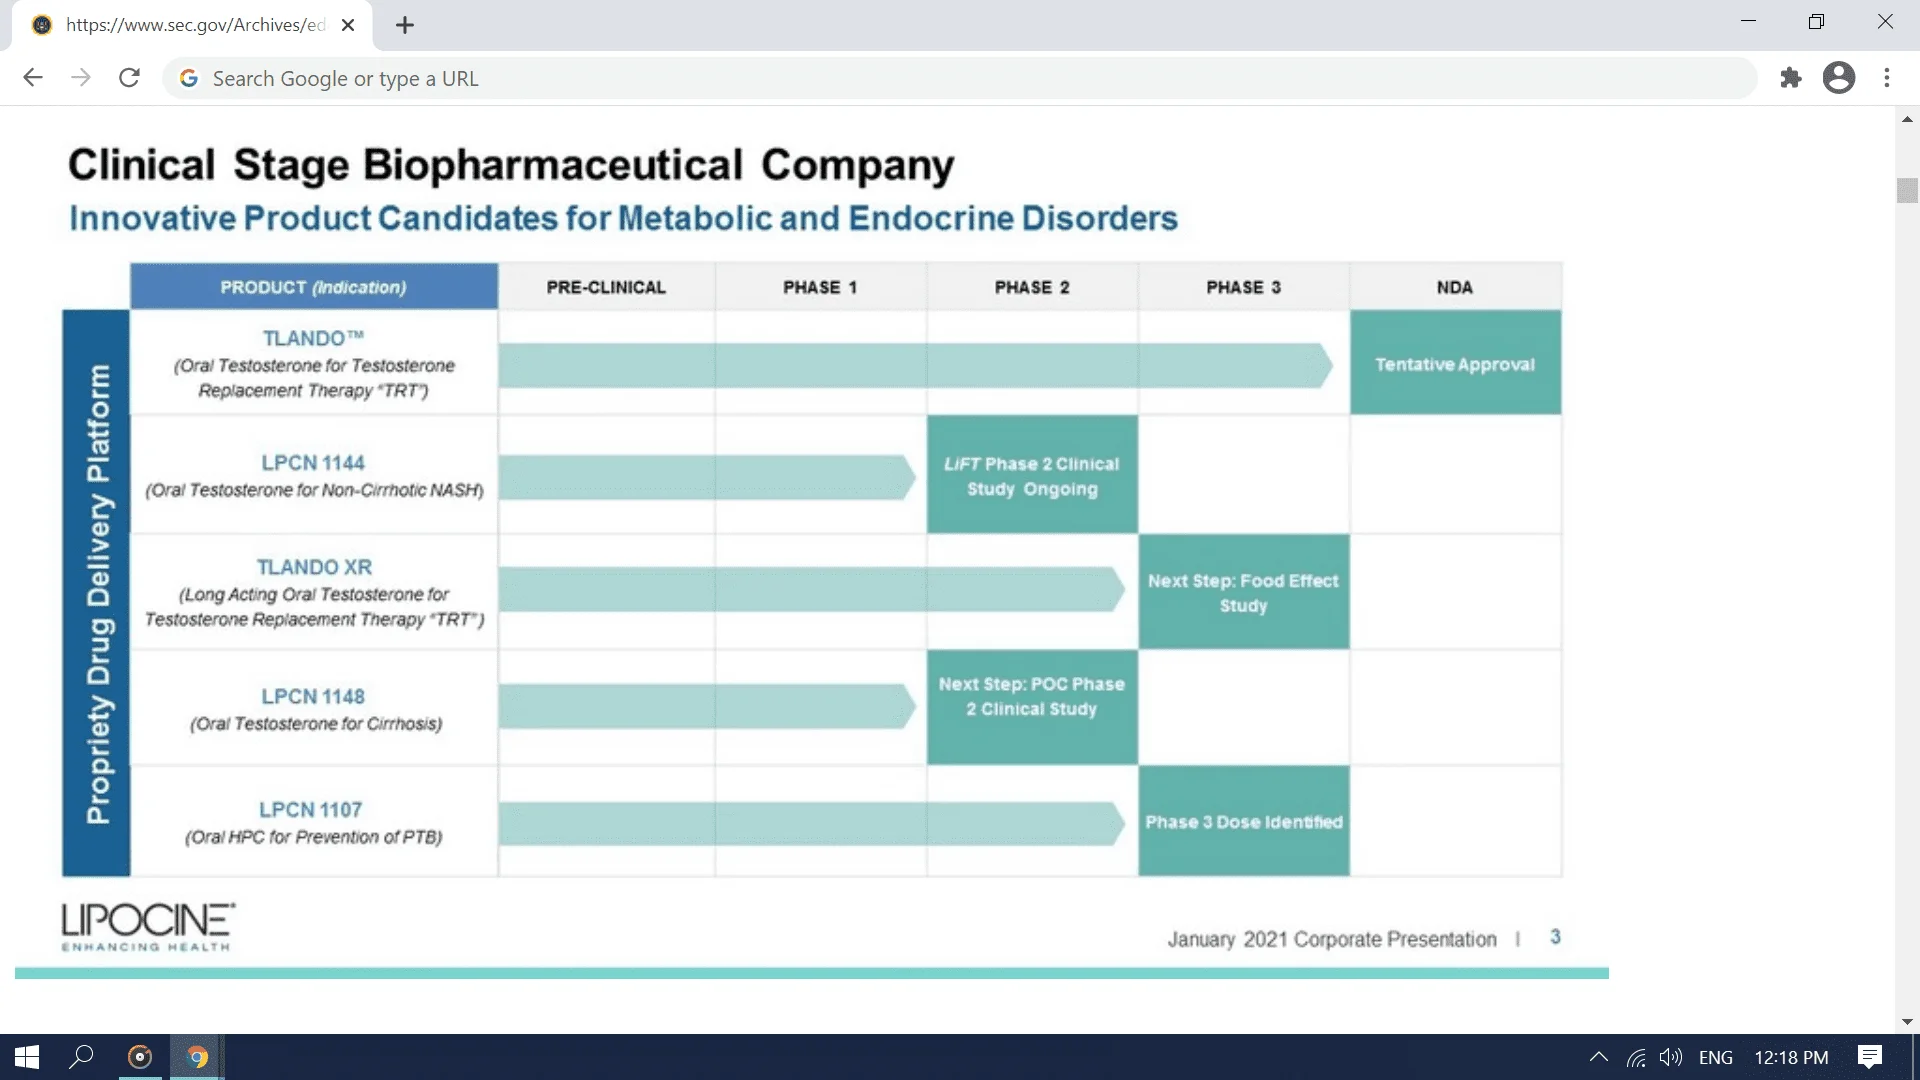1920x1080 pixels.
Task: Click LIFT Phase 2 Clinical Study Ongoing box
Action: 1032,475
